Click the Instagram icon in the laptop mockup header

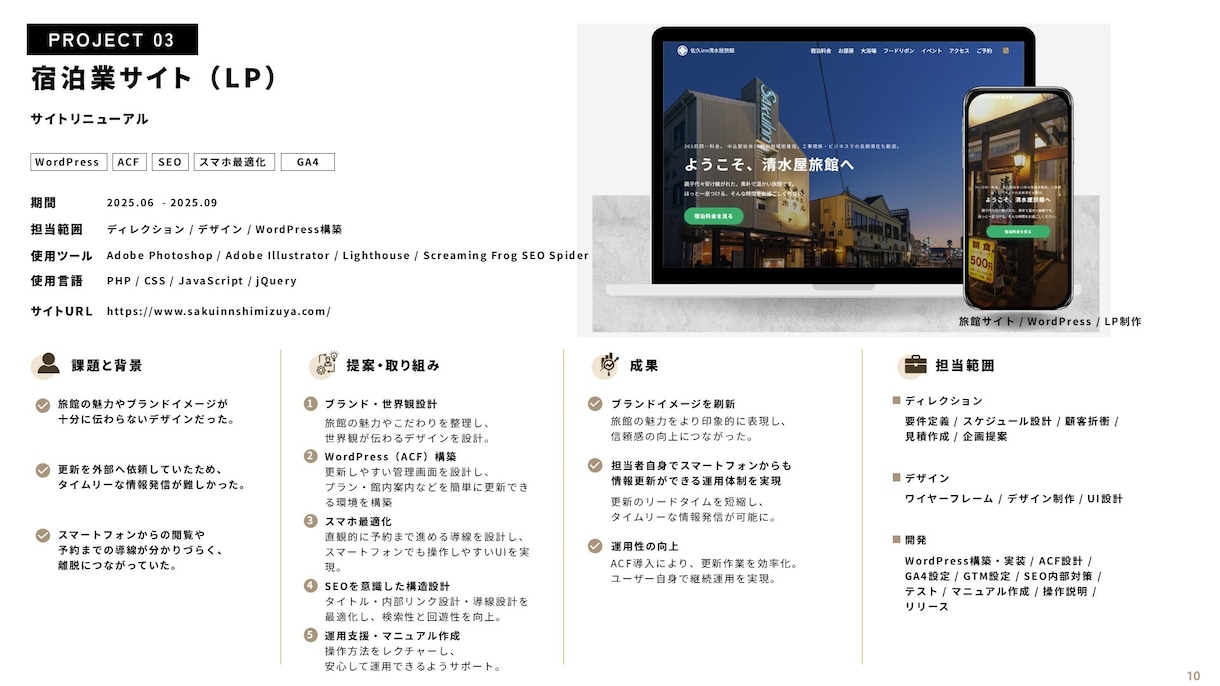[1006, 50]
